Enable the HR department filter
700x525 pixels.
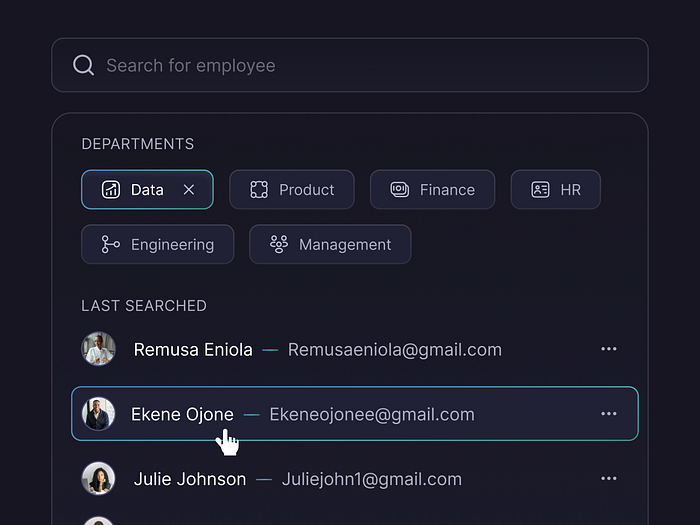click(555, 190)
